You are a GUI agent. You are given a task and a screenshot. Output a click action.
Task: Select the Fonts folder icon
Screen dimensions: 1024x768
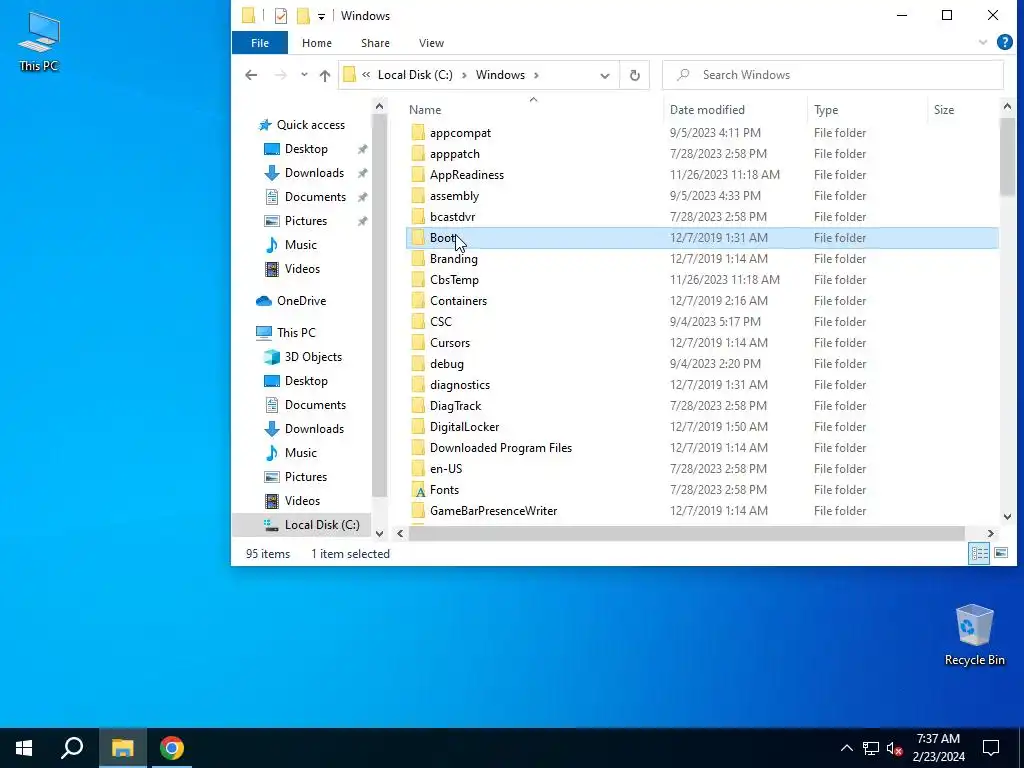click(419, 490)
